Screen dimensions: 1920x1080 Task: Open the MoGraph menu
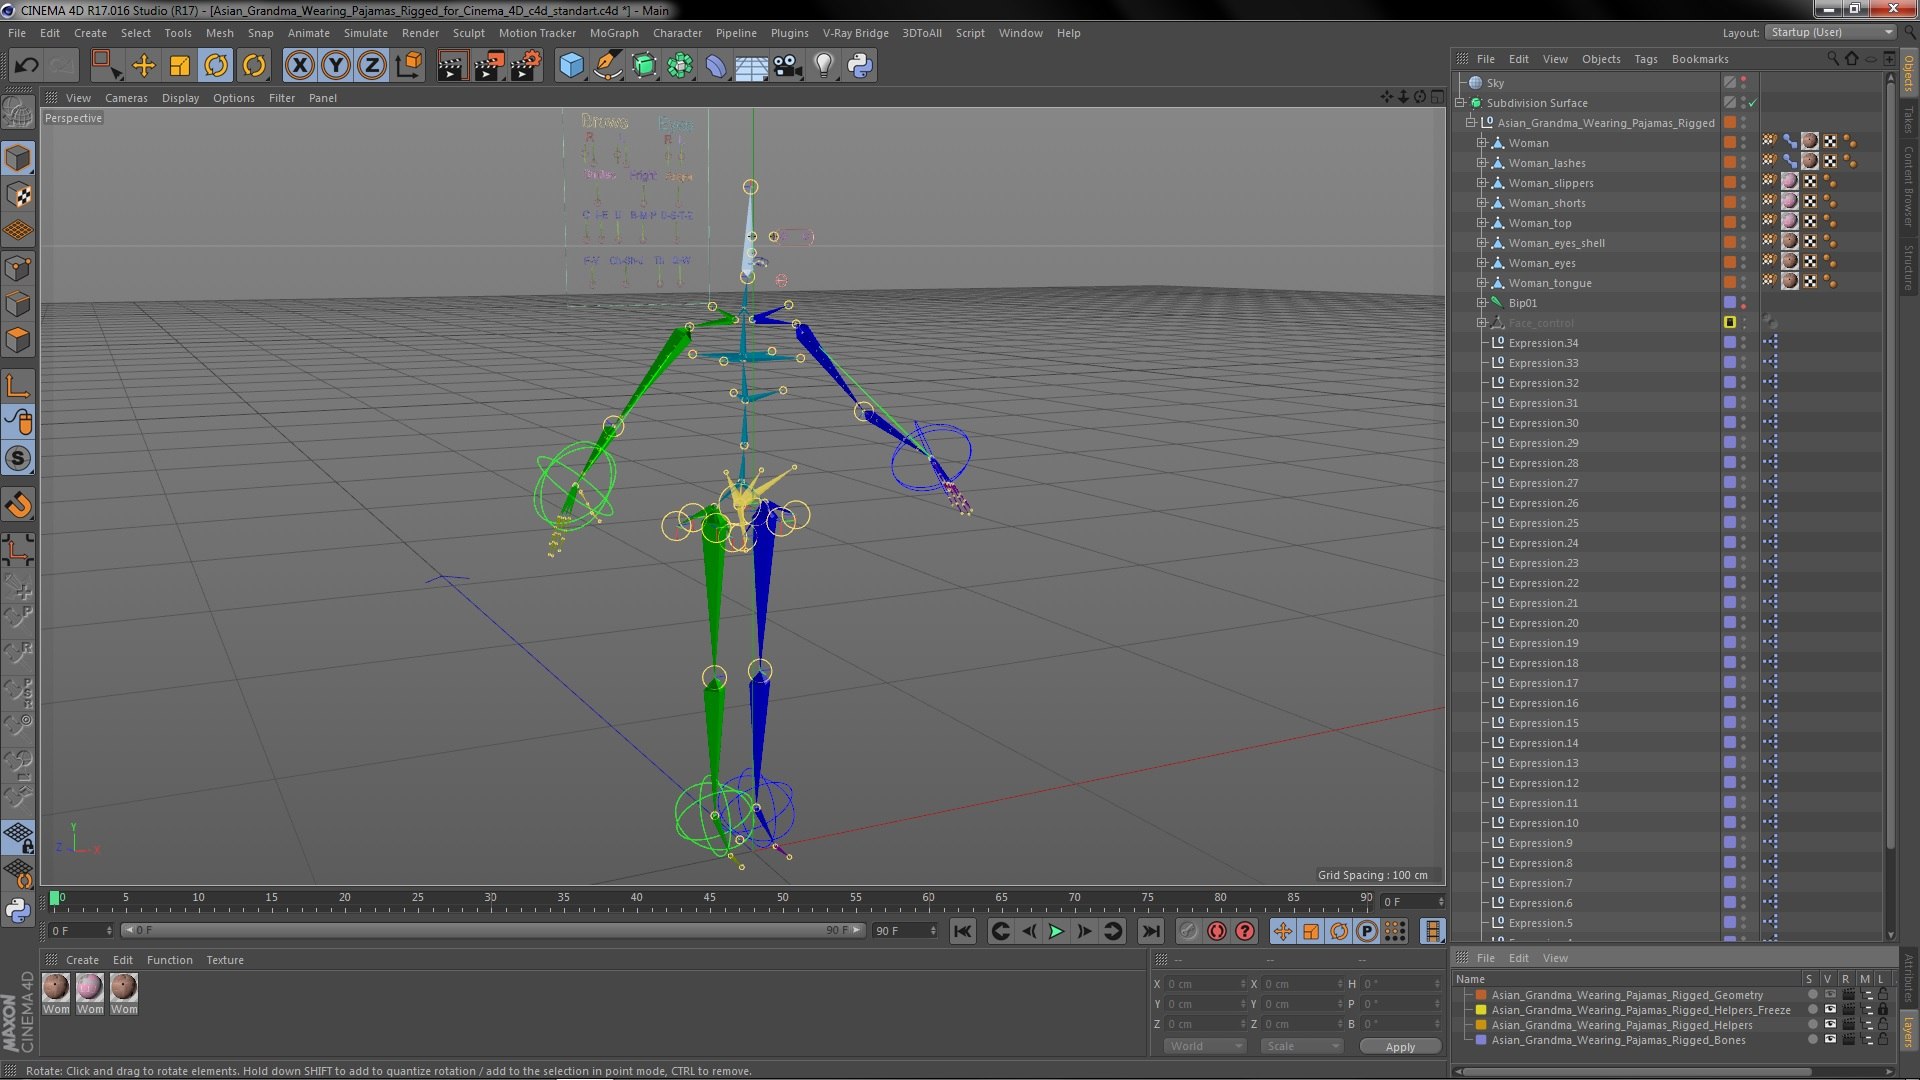[613, 33]
